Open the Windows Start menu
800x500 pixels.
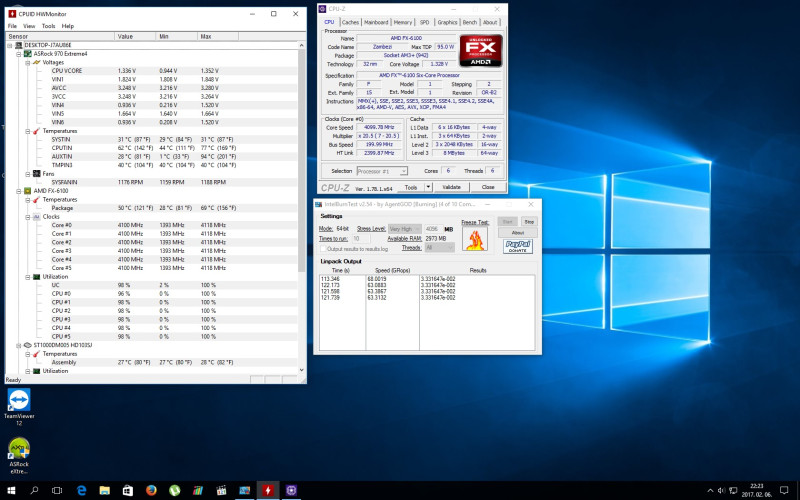11,491
